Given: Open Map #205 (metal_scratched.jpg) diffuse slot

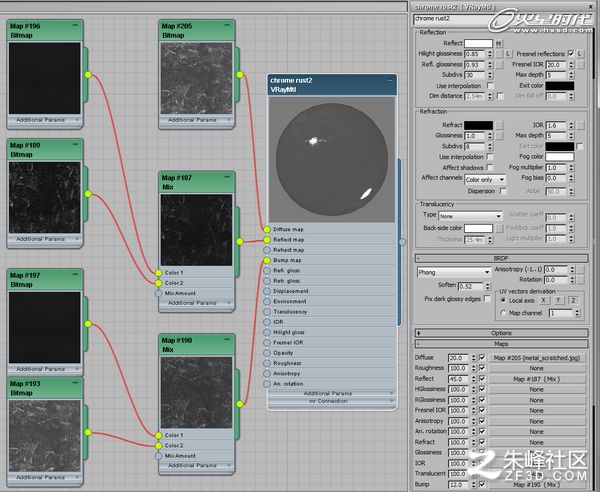Looking at the screenshot, I should [x=537, y=358].
